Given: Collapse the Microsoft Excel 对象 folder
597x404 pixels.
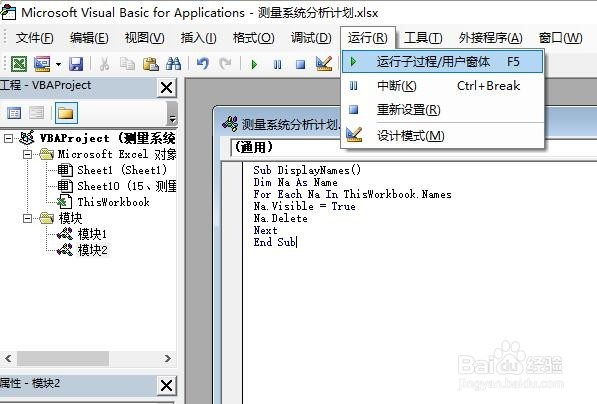Looking at the screenshot, I should [x=27, y=154].
